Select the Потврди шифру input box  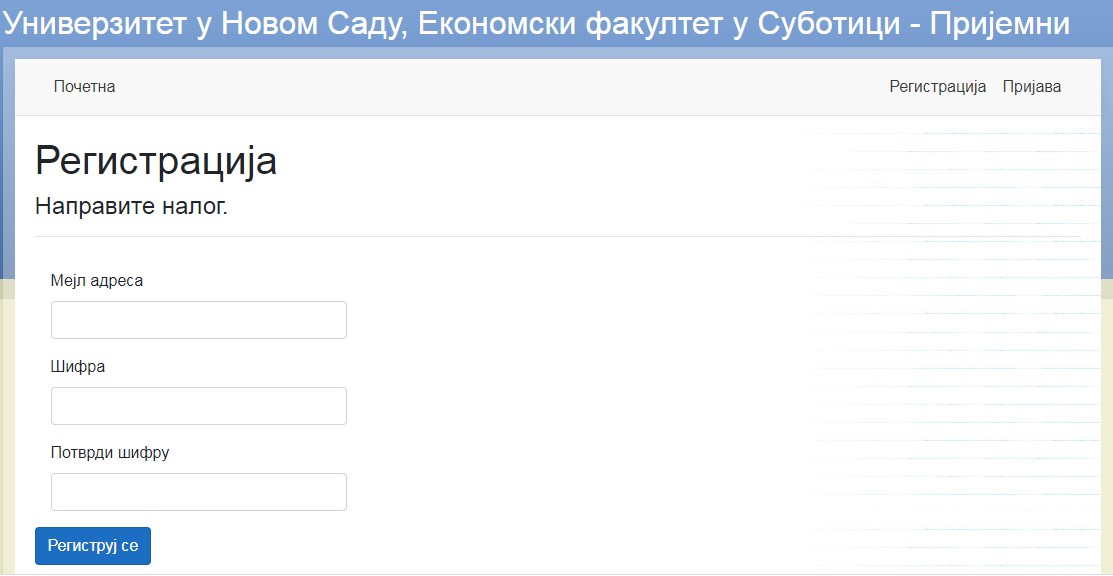click(x=199, y=491)
